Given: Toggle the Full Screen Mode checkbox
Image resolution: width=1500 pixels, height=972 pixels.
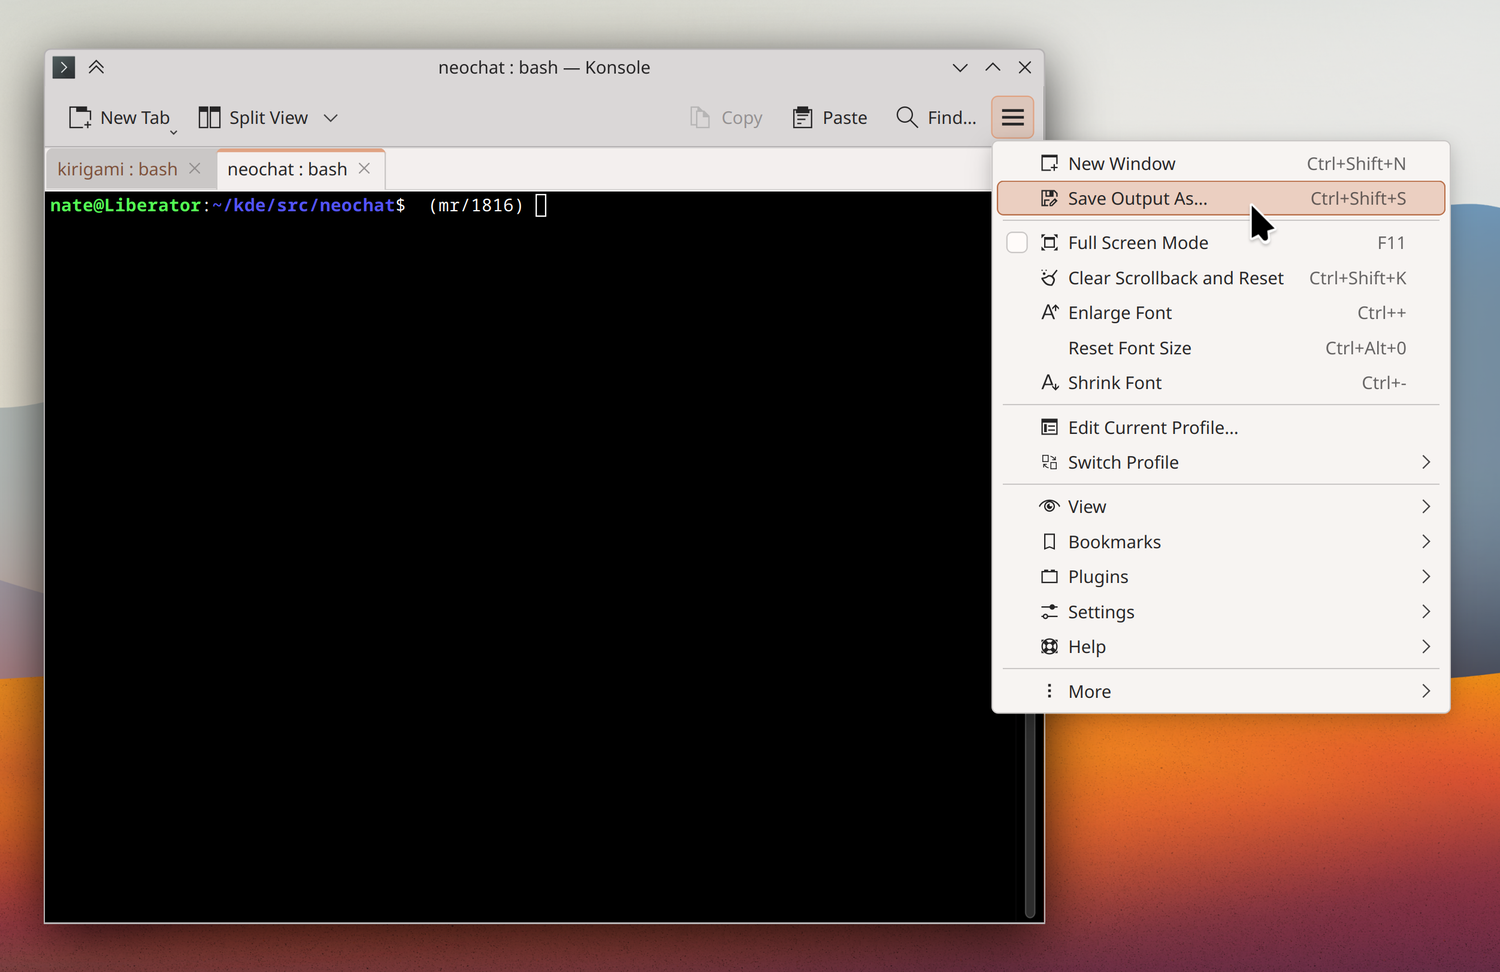Looking at the screenshot, I should click(1017, 243).
